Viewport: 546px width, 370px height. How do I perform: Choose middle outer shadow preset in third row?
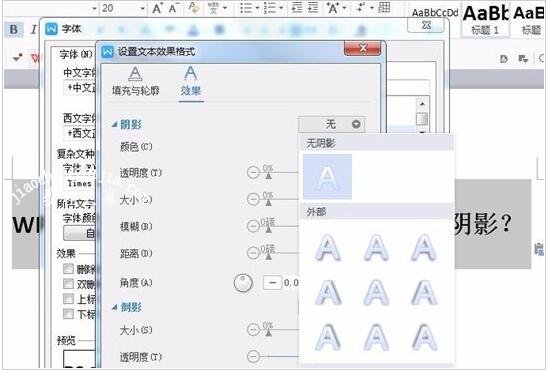[x=376, y=337]
